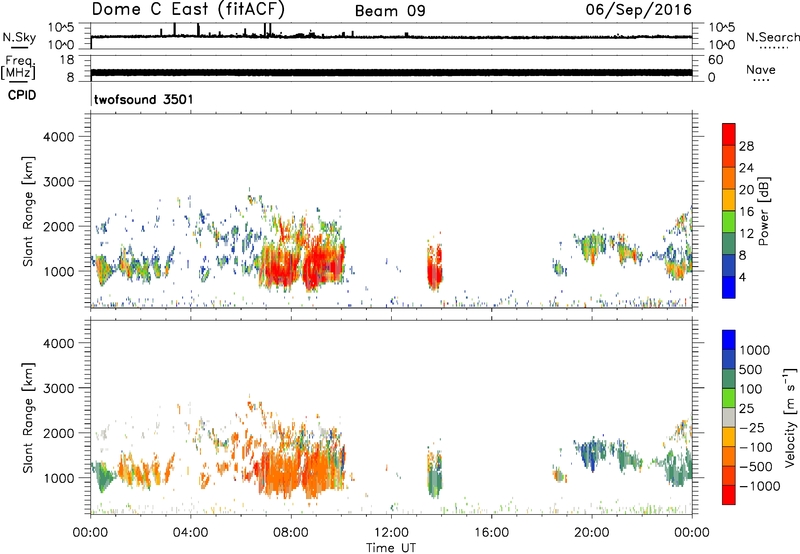Click '2000' range label in power panel
Viewport: 800px width, 554px height.
[x=59, y=226]
